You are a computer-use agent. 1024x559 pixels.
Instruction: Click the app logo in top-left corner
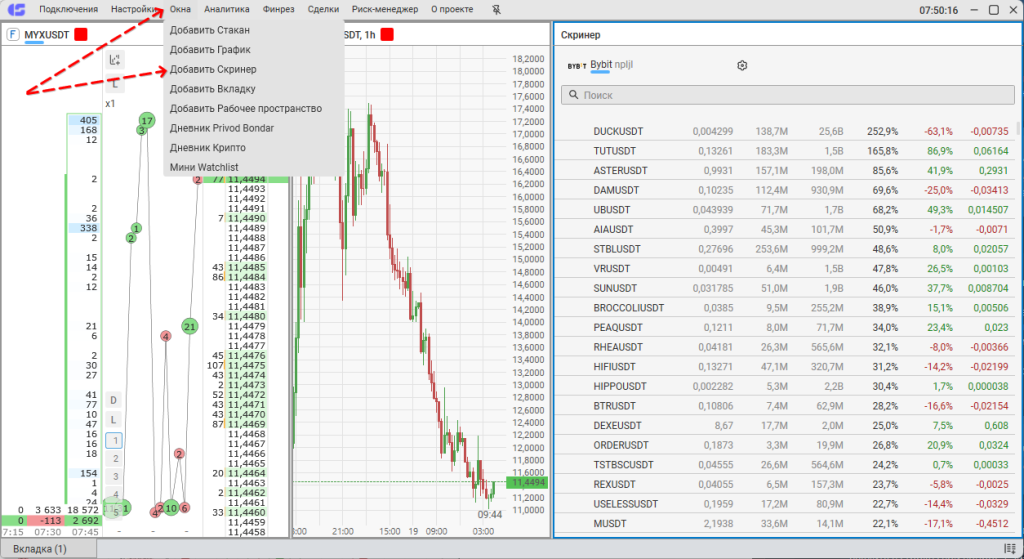(x=15, y=9)
